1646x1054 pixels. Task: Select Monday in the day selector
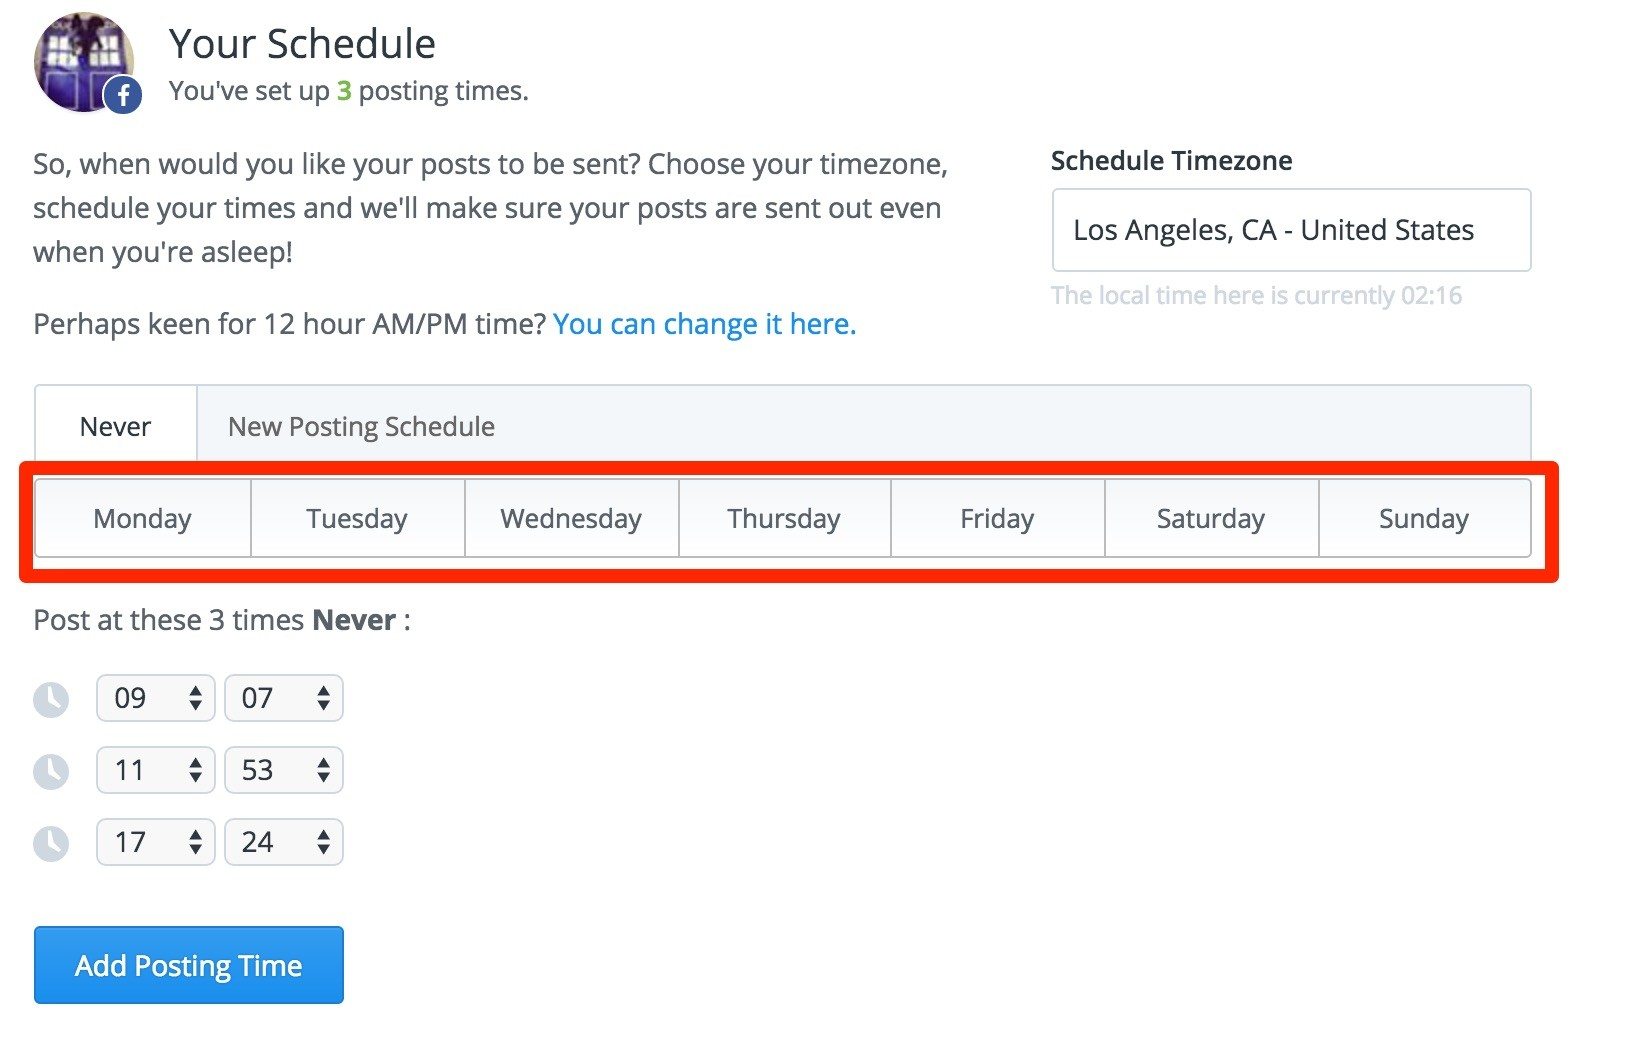(x=142, y=518)
